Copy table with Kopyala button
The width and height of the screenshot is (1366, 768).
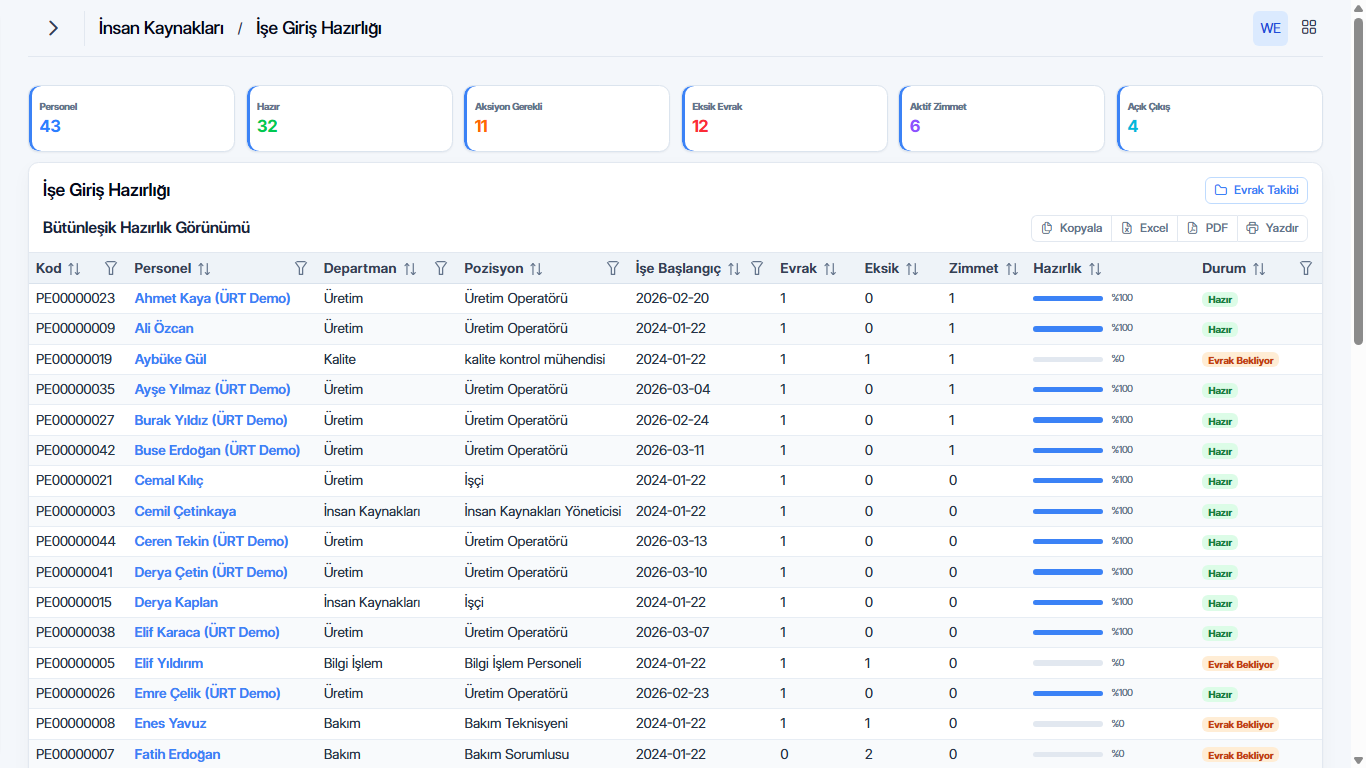pyautogui.click(x=1071, y=228)
